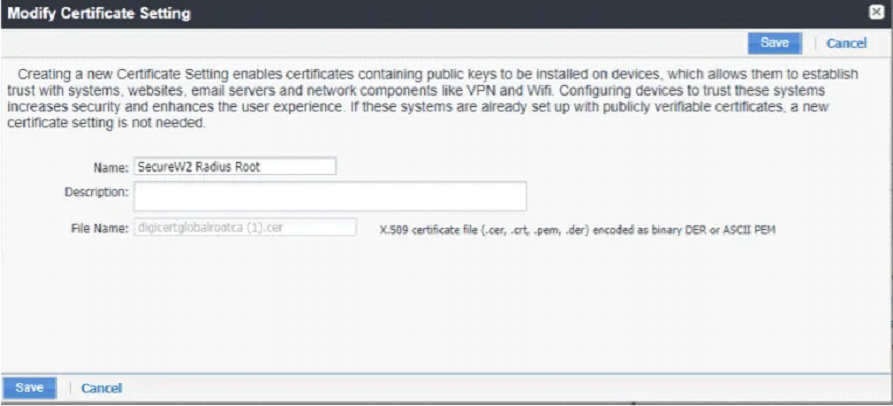Screen dimensions: 893x406
Task: Click the disabled File Name field
Action: (x=245, y=228)
